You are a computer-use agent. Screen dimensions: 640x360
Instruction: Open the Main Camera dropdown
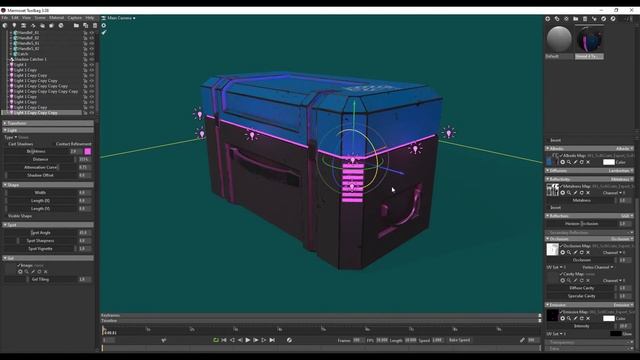point(121,18)
